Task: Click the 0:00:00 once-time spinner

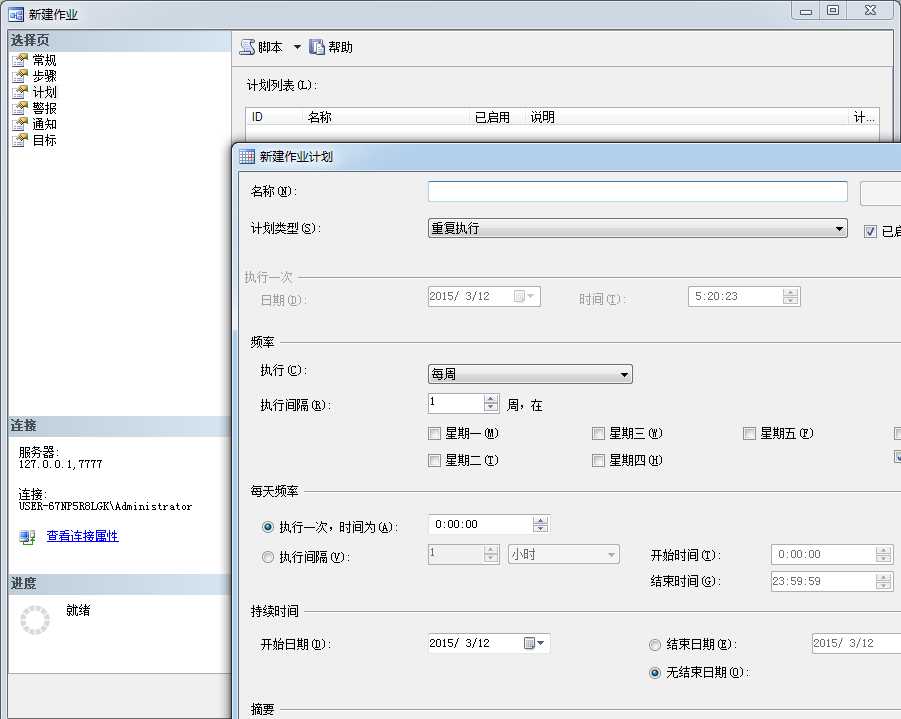Action: [540, 524]
